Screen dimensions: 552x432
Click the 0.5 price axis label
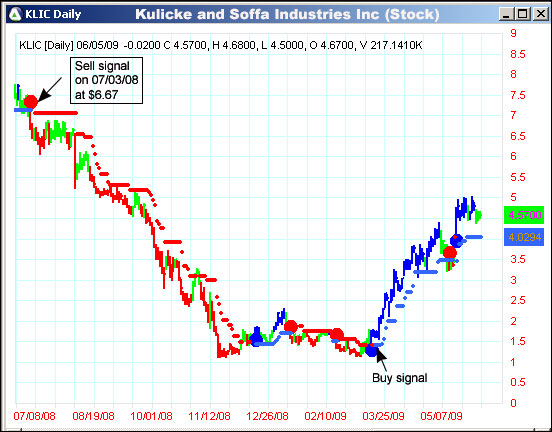[x=517, y=382]
